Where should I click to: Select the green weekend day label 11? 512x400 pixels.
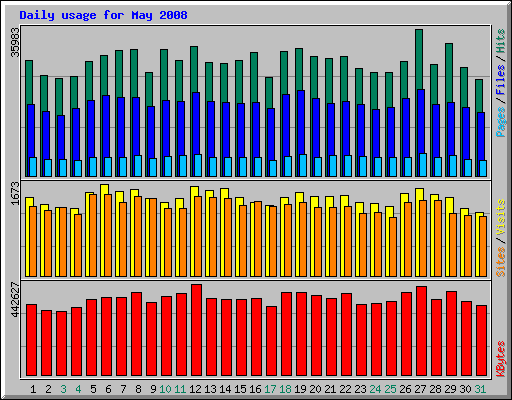coord(180,389)
